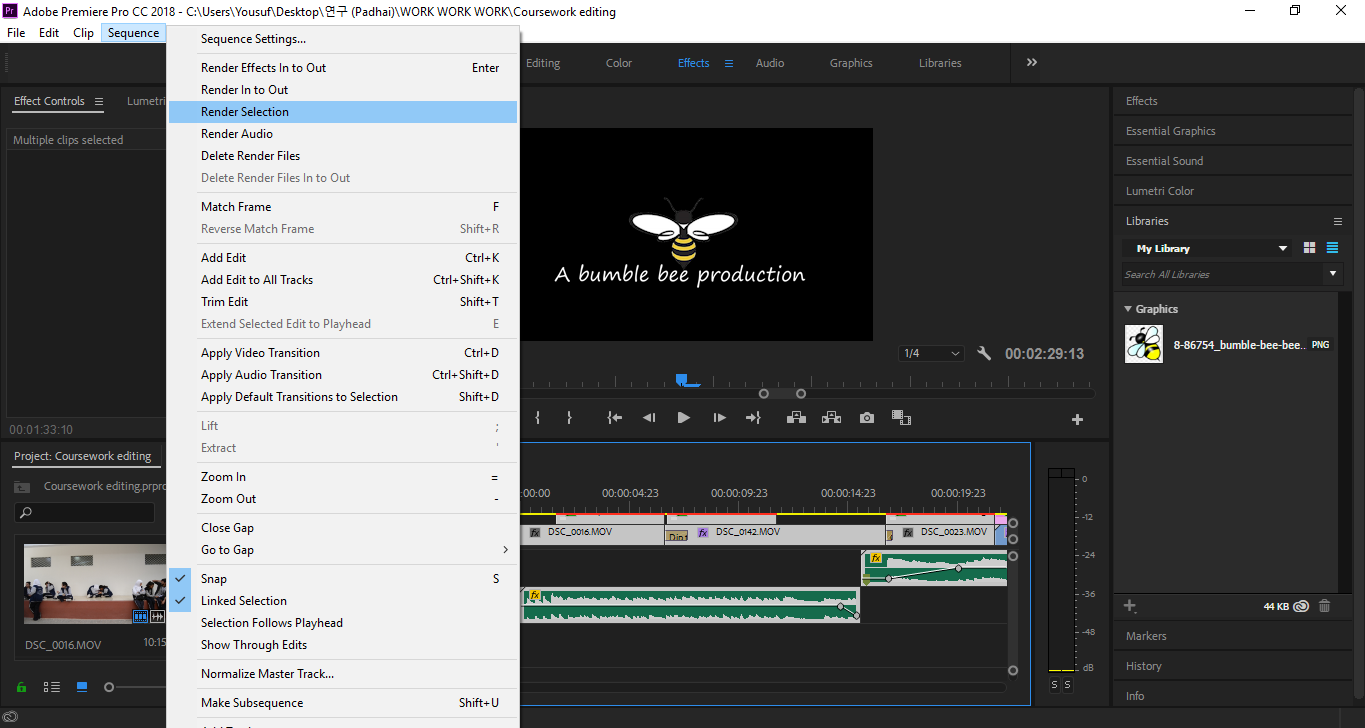The width and height of the screenshot is (1365, 728).
Task: Navigate up with the project folder icon
Action: point(22,487)
